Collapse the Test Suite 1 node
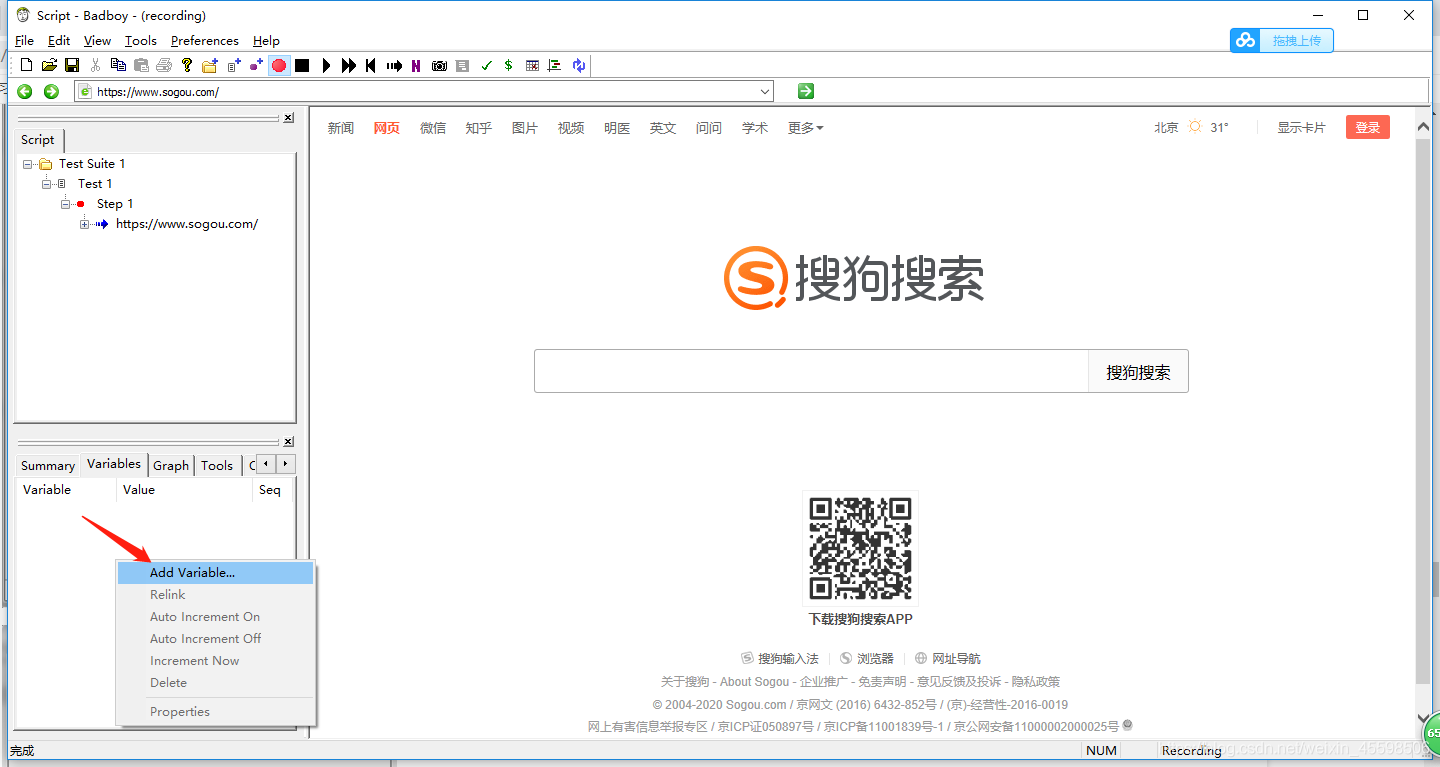The width and height of the screenshot is (1440, 767). [x=28, y=164]
